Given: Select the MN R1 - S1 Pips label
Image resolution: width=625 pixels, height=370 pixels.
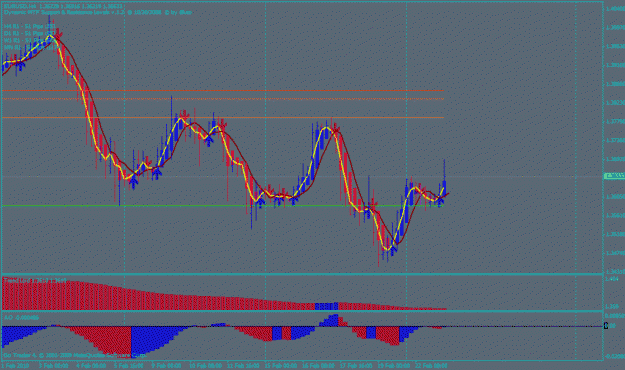Looking at the screenshot, I should pyautogui.click(x=30, y=48).
